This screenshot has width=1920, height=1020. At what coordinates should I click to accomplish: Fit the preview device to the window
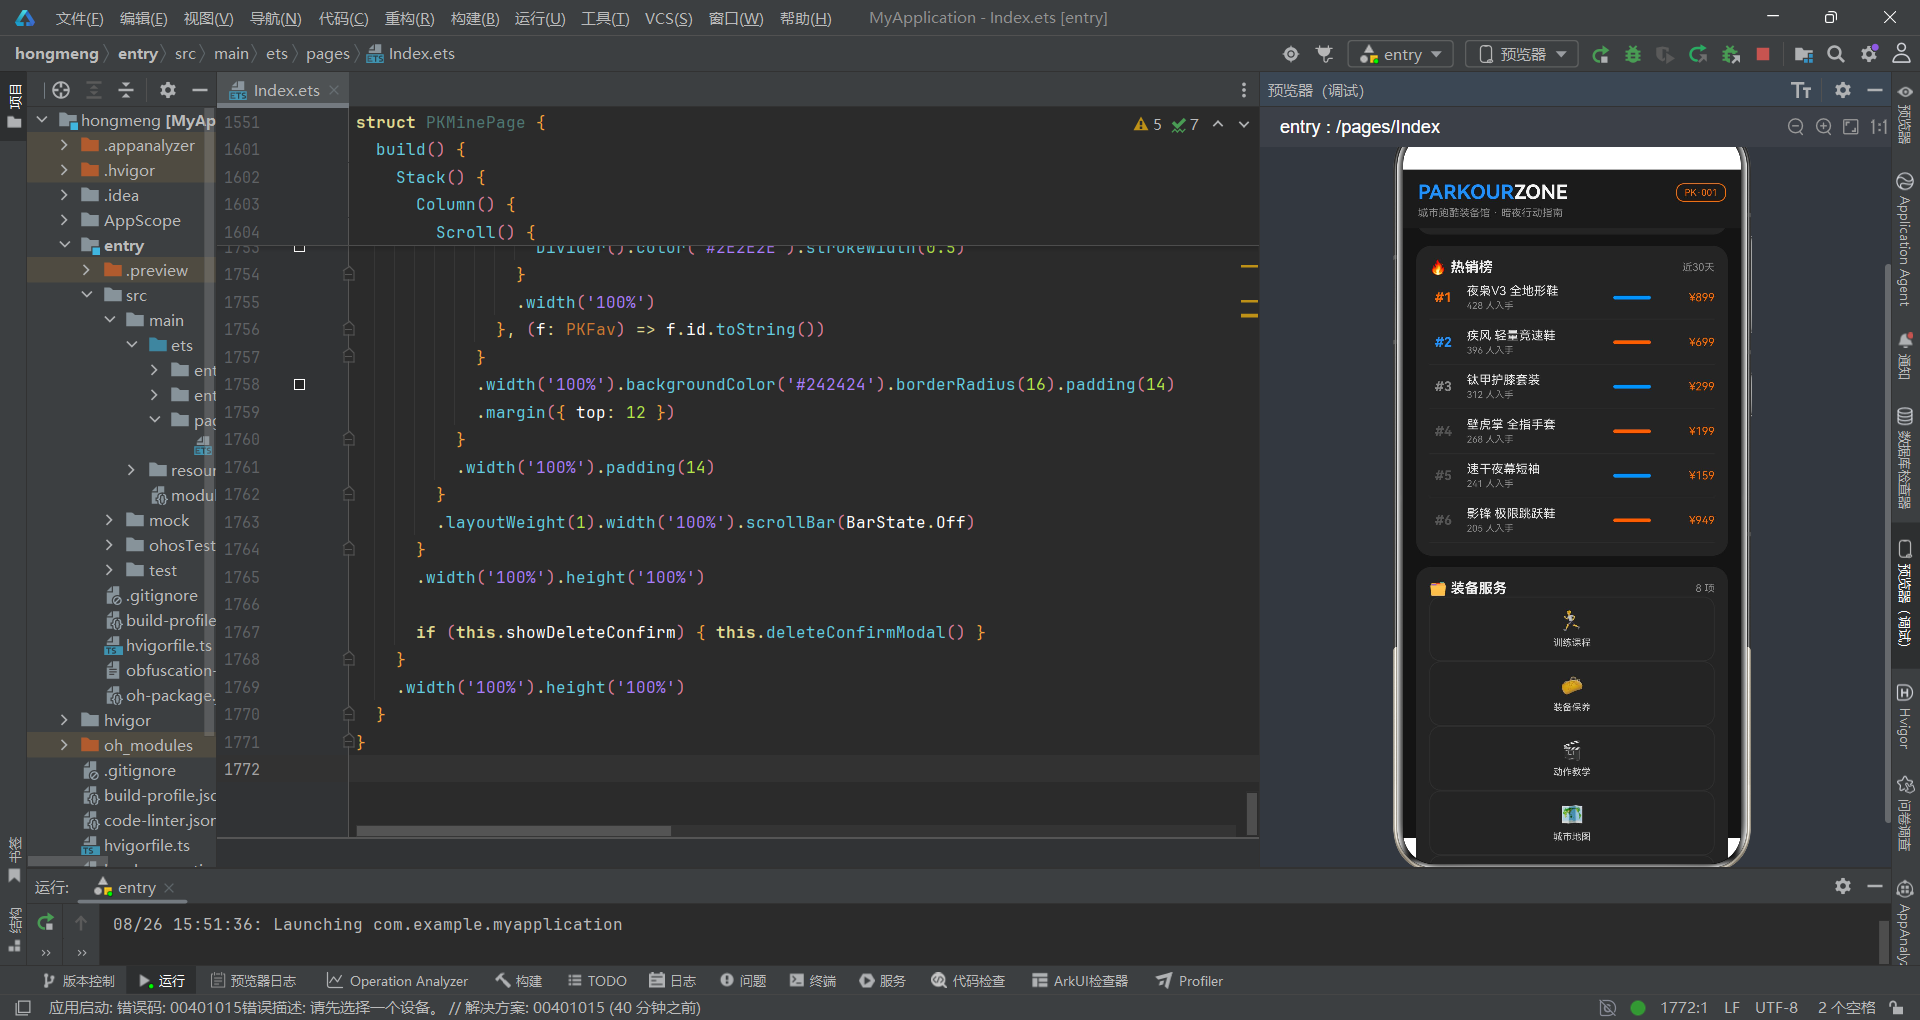click(1851, 127)
